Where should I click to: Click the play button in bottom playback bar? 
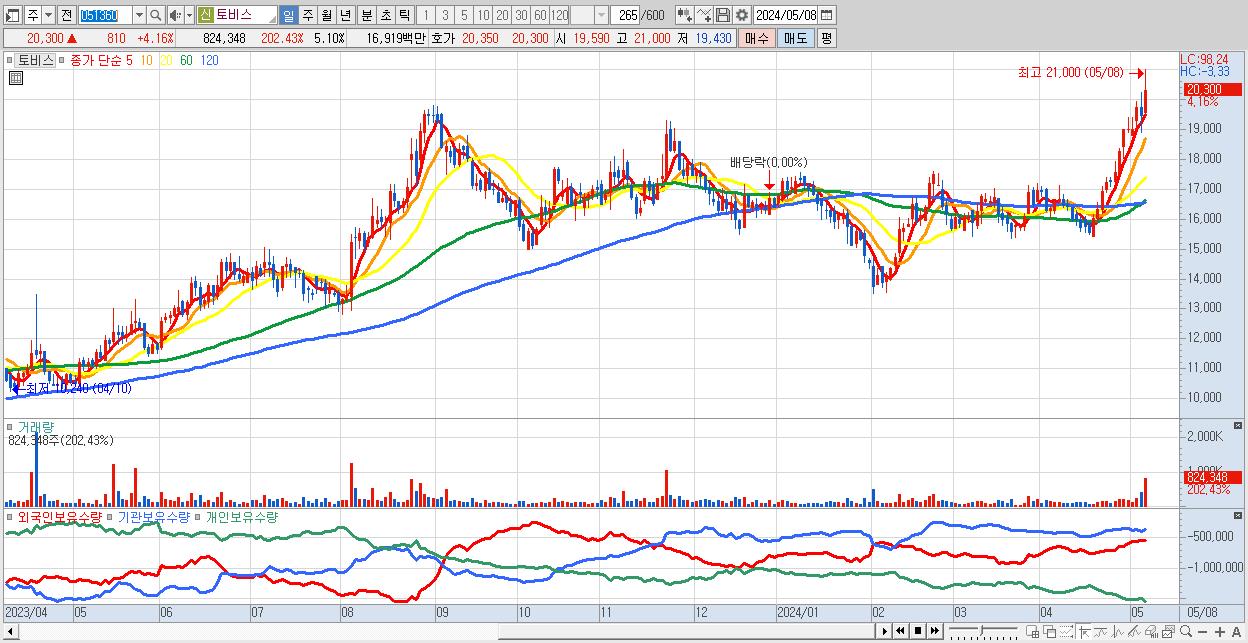[x=885, y=631]
